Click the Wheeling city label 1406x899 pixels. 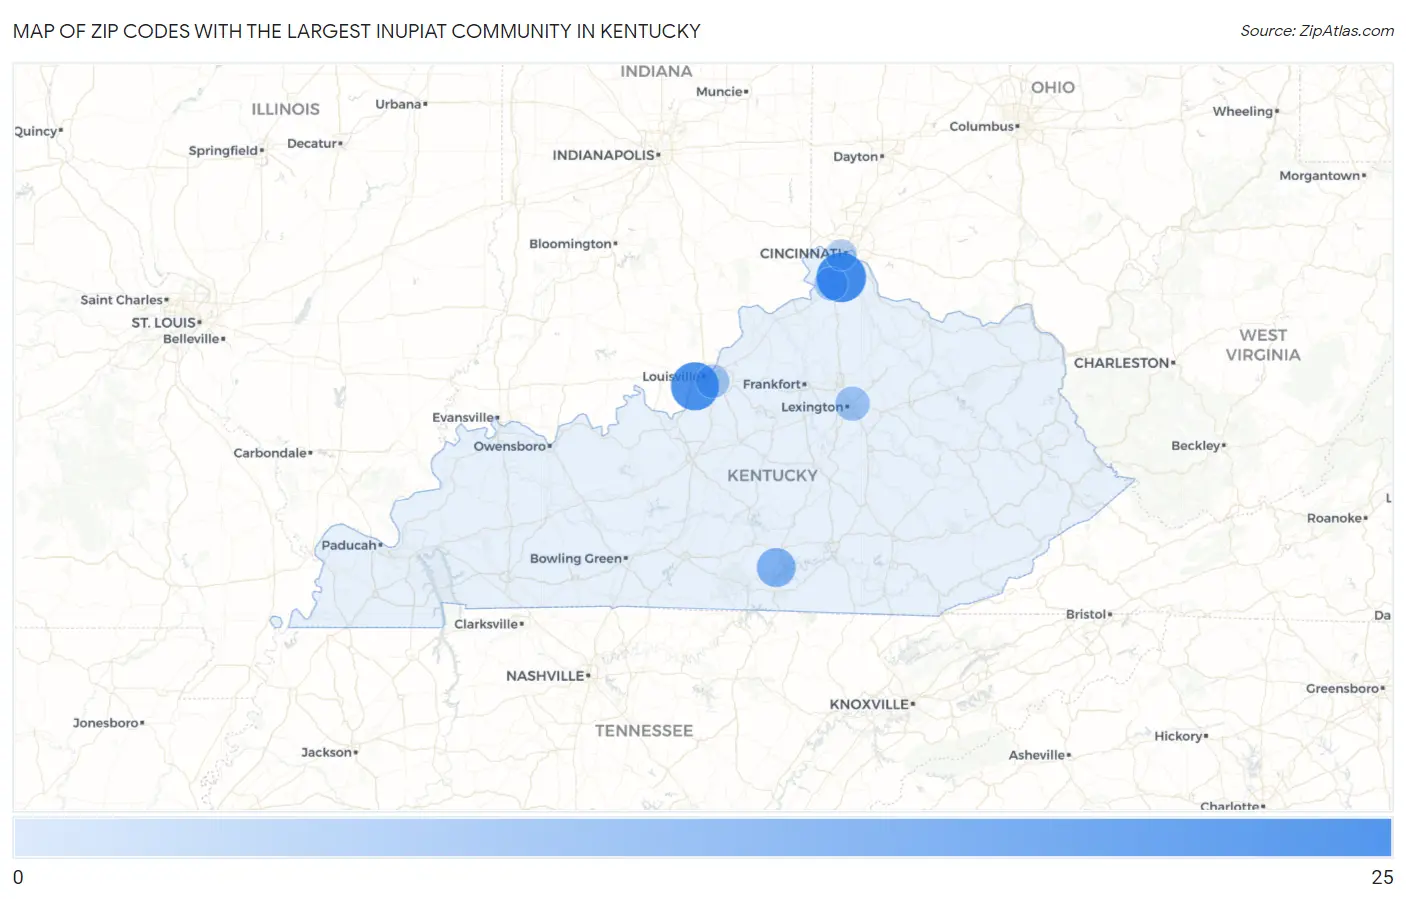click(x=1243, y=111)
